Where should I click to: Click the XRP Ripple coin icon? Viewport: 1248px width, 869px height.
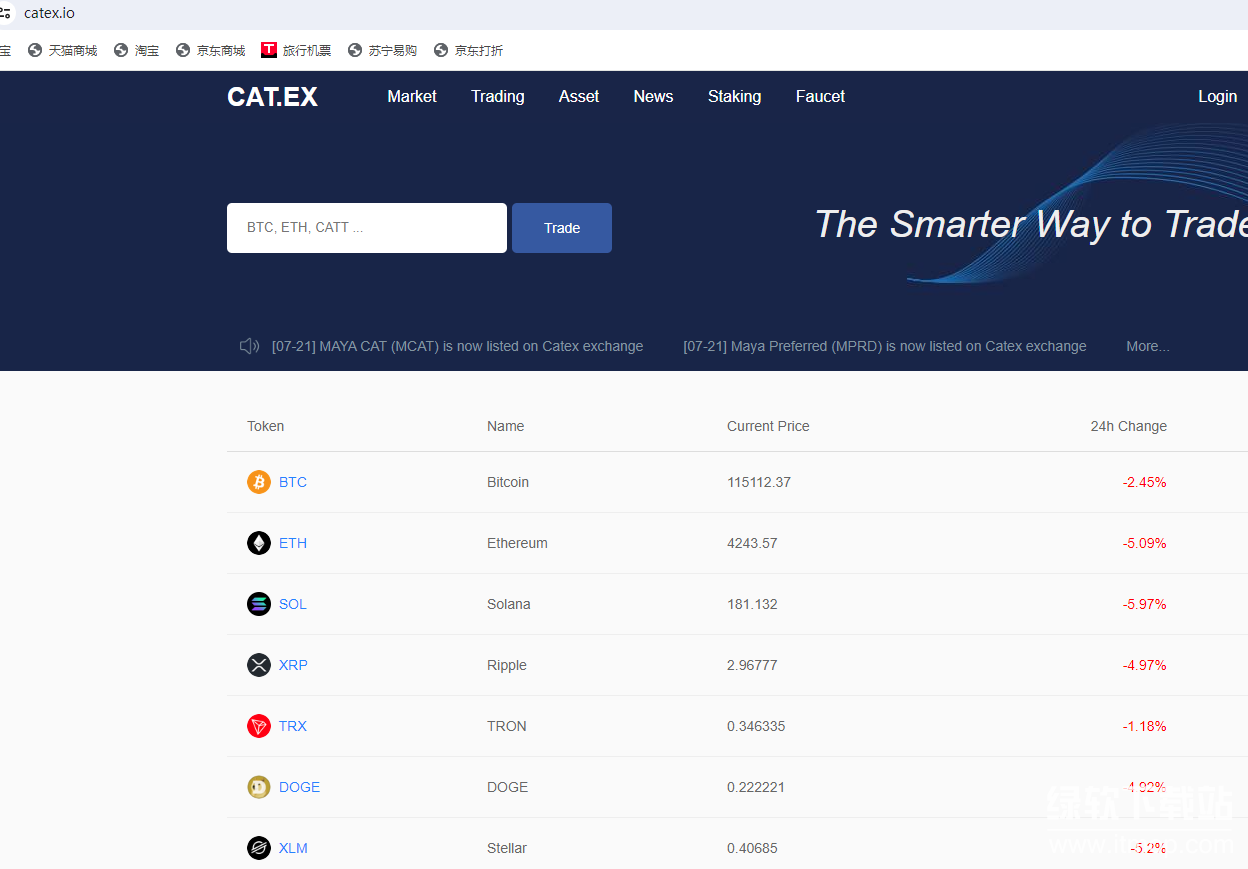pyautogui.click(x=259, y=665)
